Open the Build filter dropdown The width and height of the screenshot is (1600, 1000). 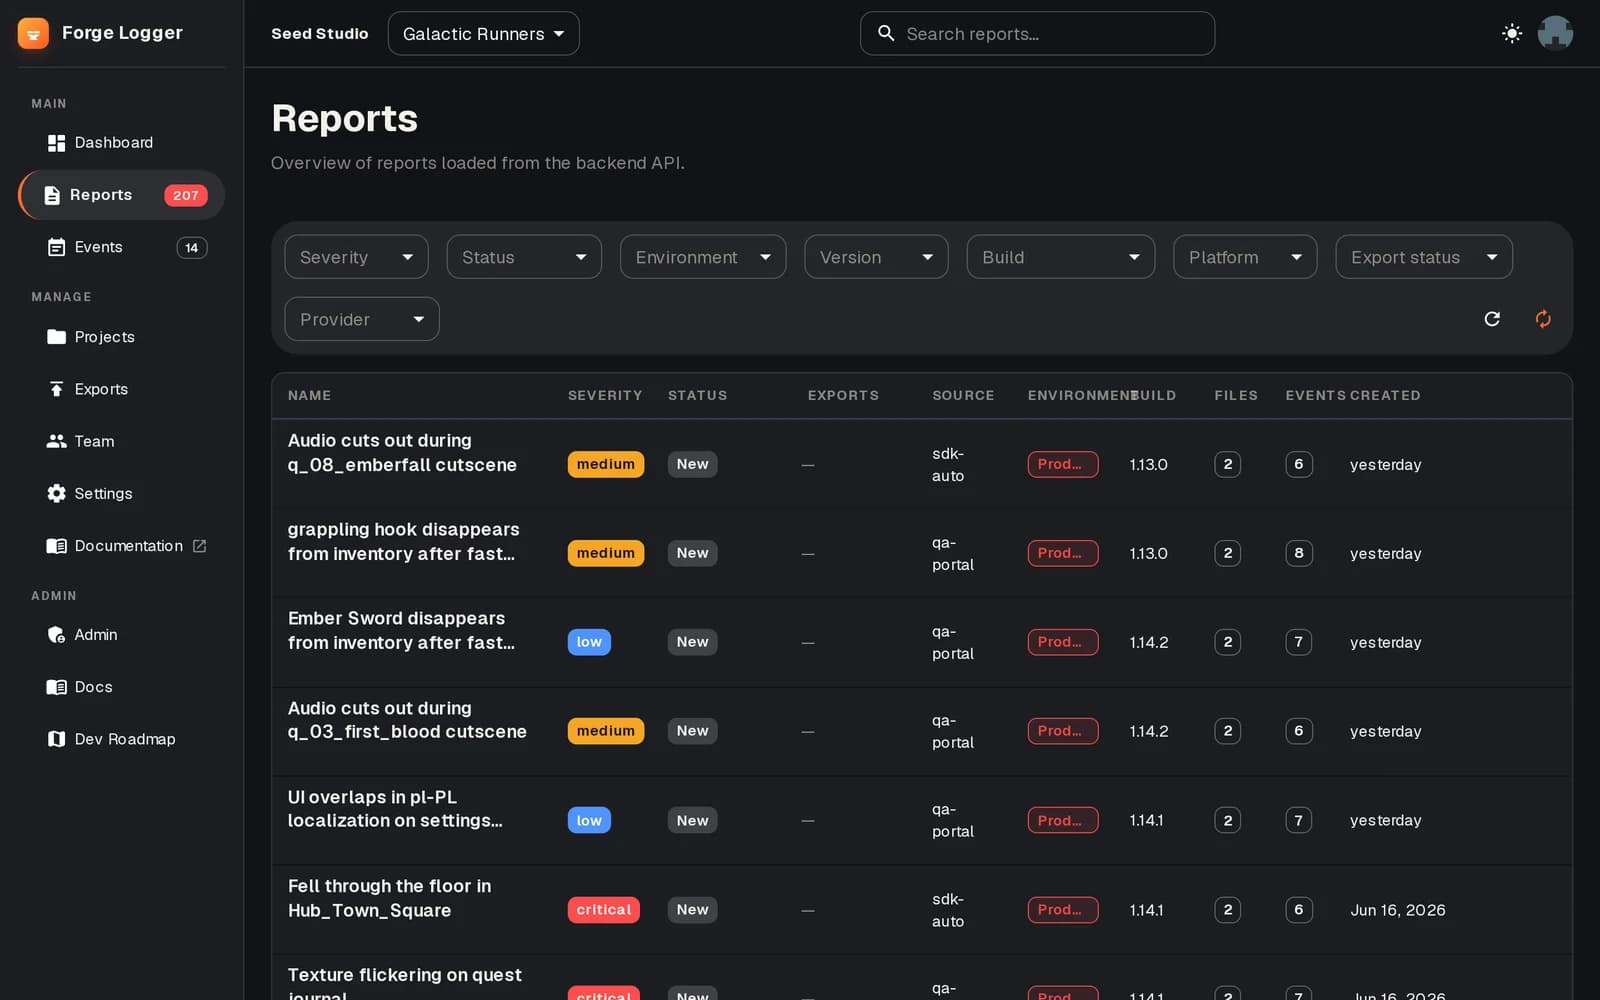pos(1061,257)
